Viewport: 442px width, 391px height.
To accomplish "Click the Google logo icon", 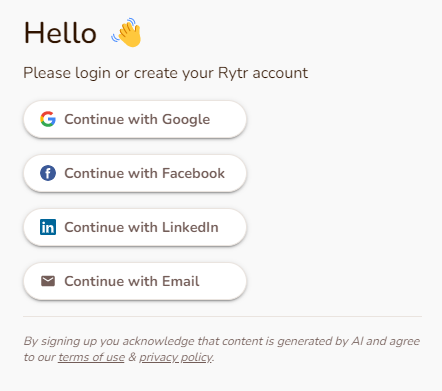I will coord(48,119).
